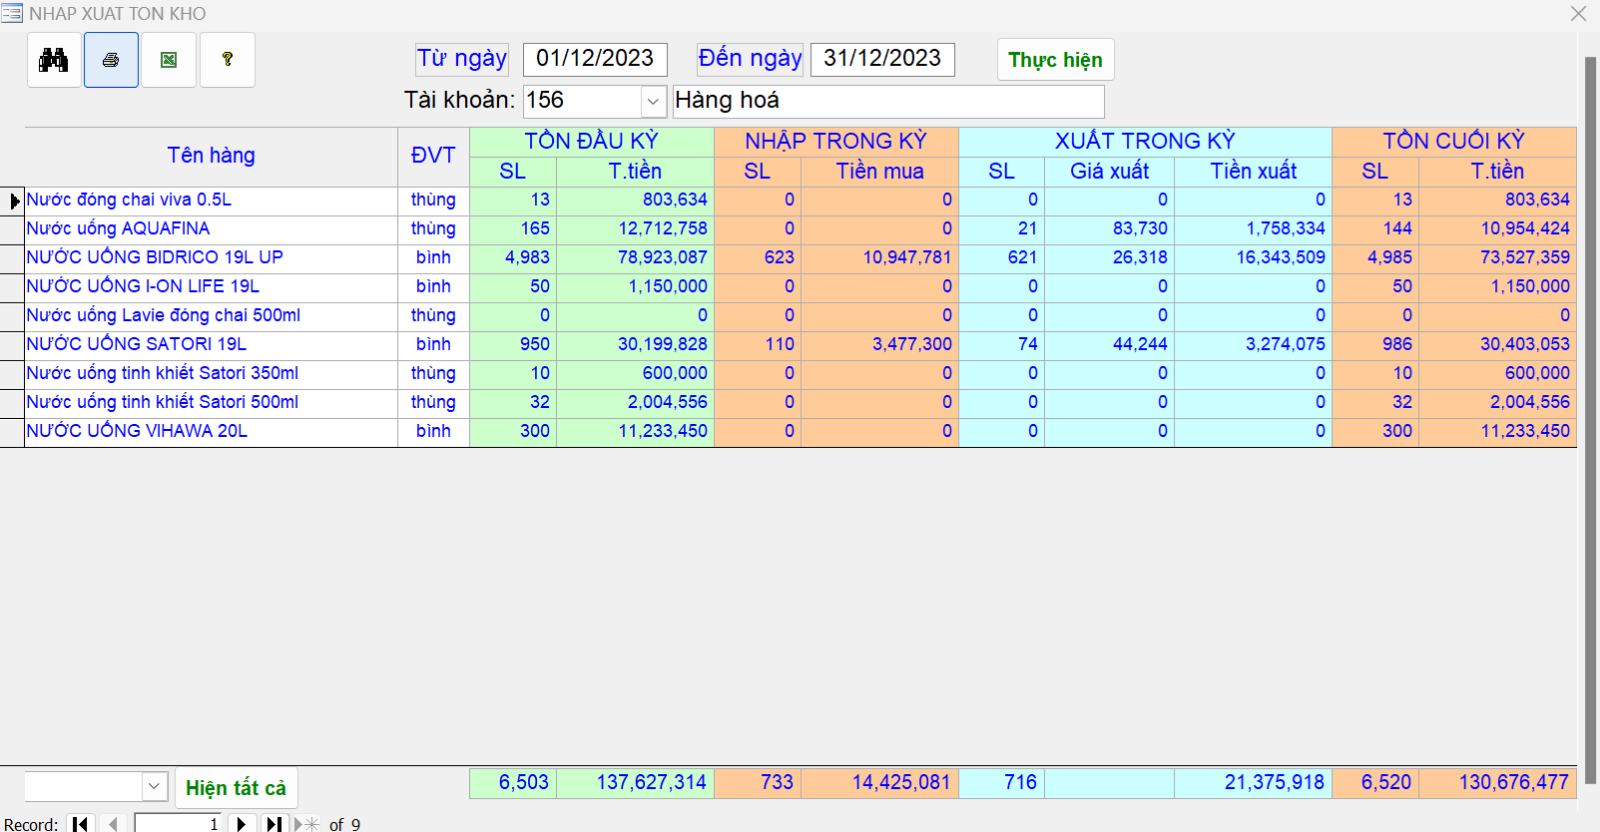Click the Hiện tất cả button
This screenshot has width=1600, height=832.
(x=236, y=788)
